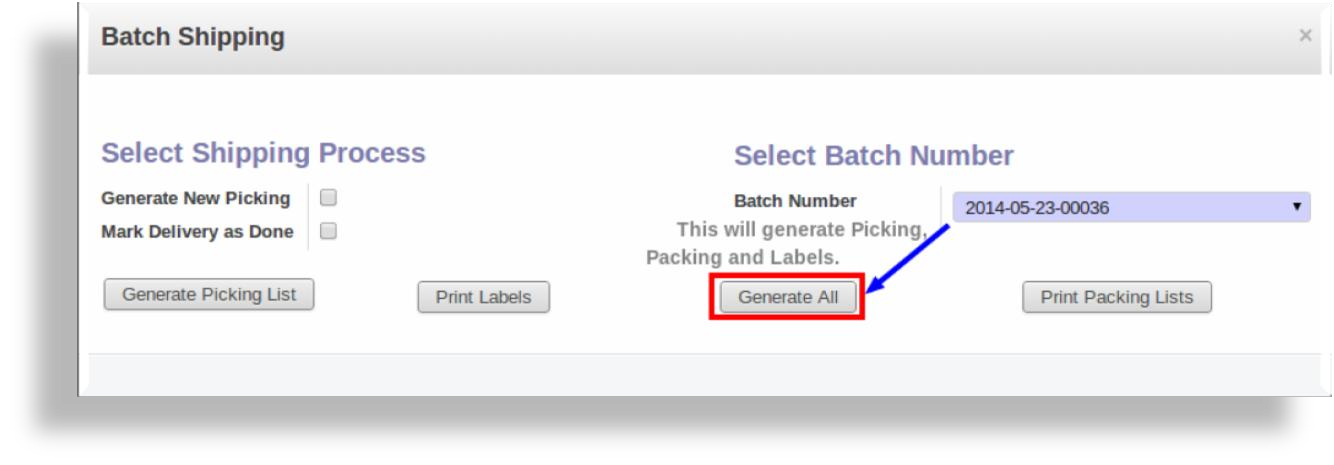The width and height of the screenshot is (1334, 465).
Task: Enable the Generate New Picking checkbox
Action: pyautogui.click(x=327, y=198)
